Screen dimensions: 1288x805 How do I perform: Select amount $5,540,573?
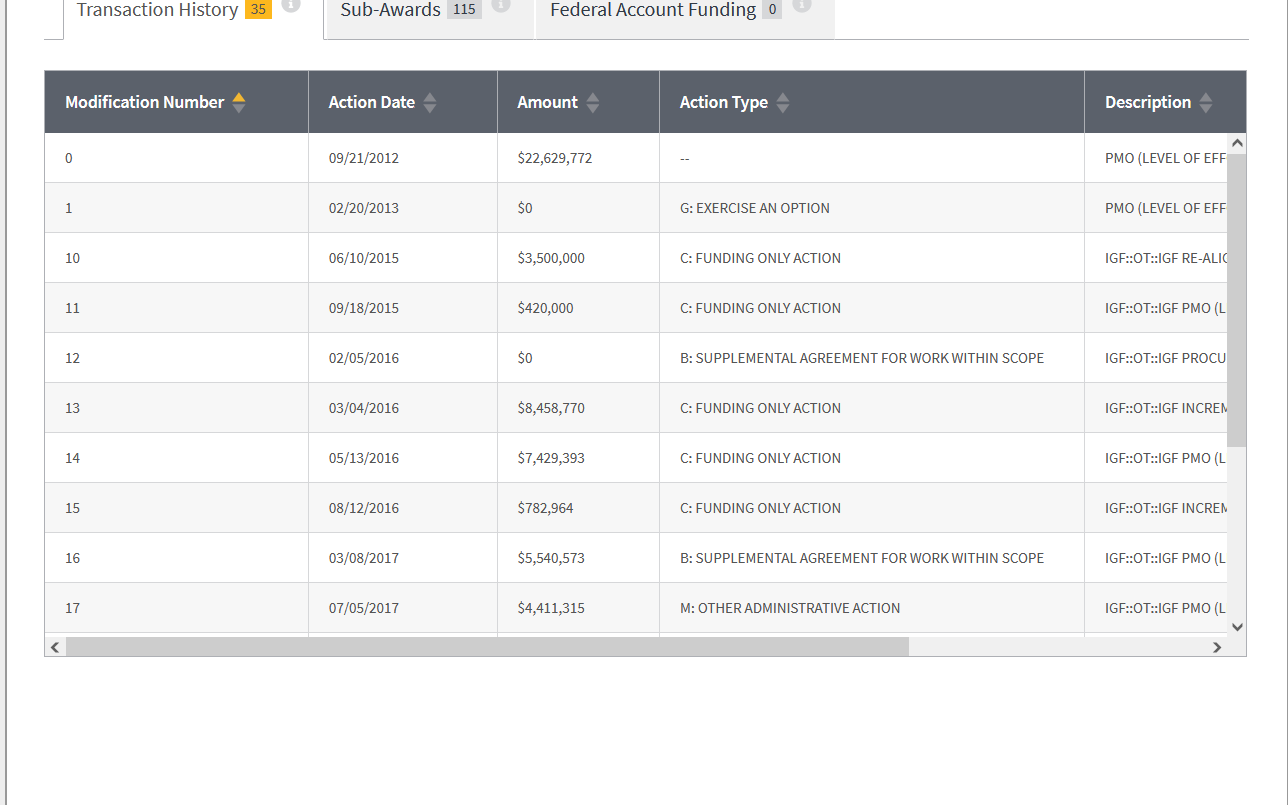pyautogui.click(x=551, y=558)
